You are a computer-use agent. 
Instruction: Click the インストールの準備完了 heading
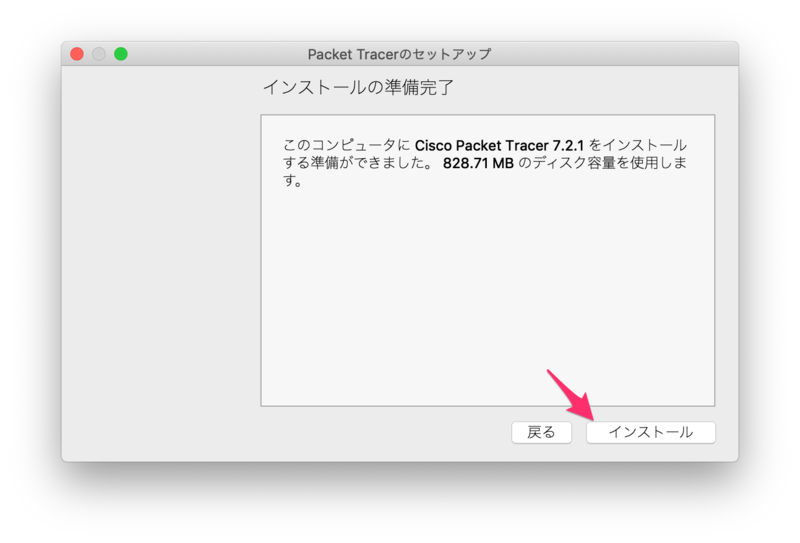358,87
